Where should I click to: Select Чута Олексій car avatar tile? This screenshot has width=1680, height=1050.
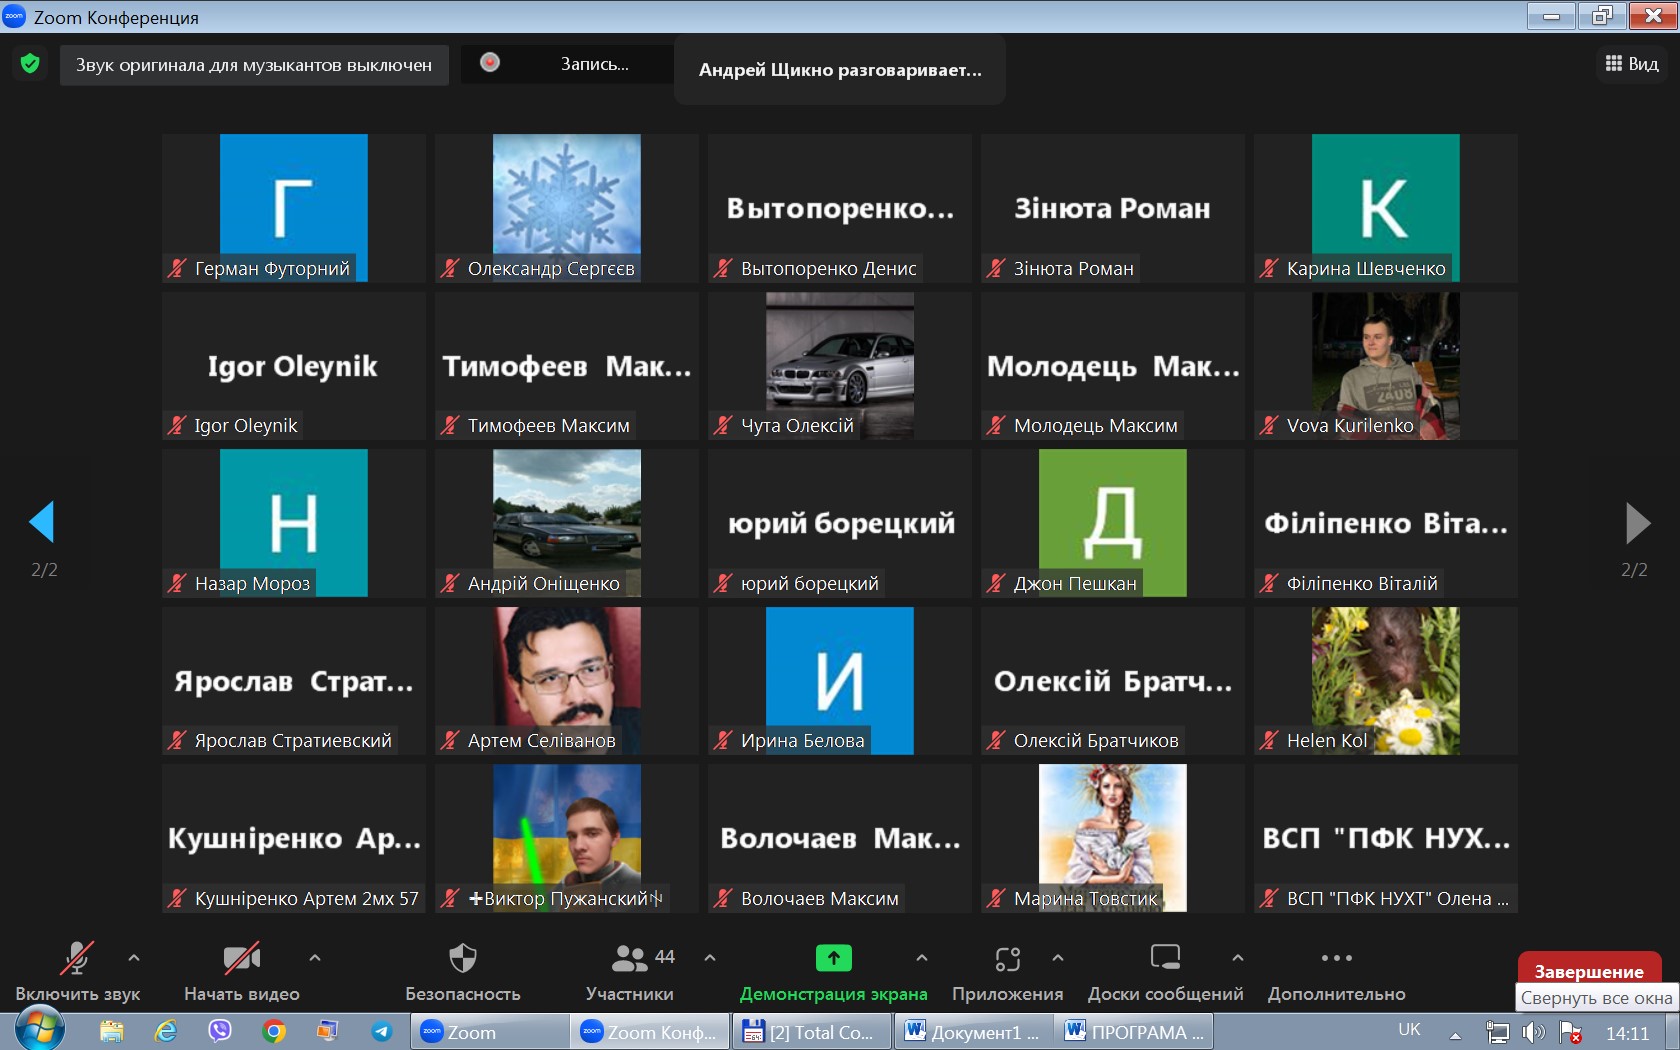(840, 366)
